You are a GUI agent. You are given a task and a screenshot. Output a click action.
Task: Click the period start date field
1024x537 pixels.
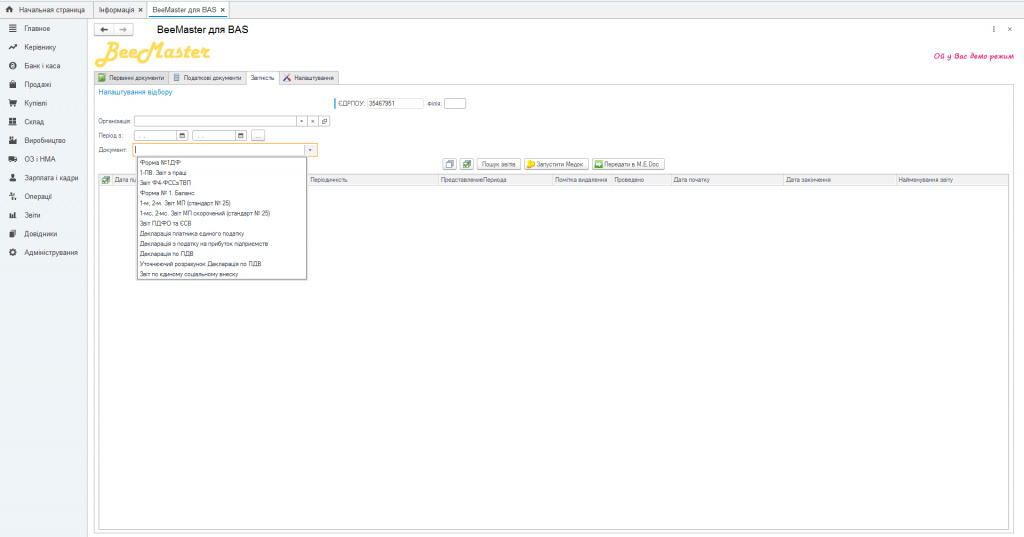(x=155, y=135)
